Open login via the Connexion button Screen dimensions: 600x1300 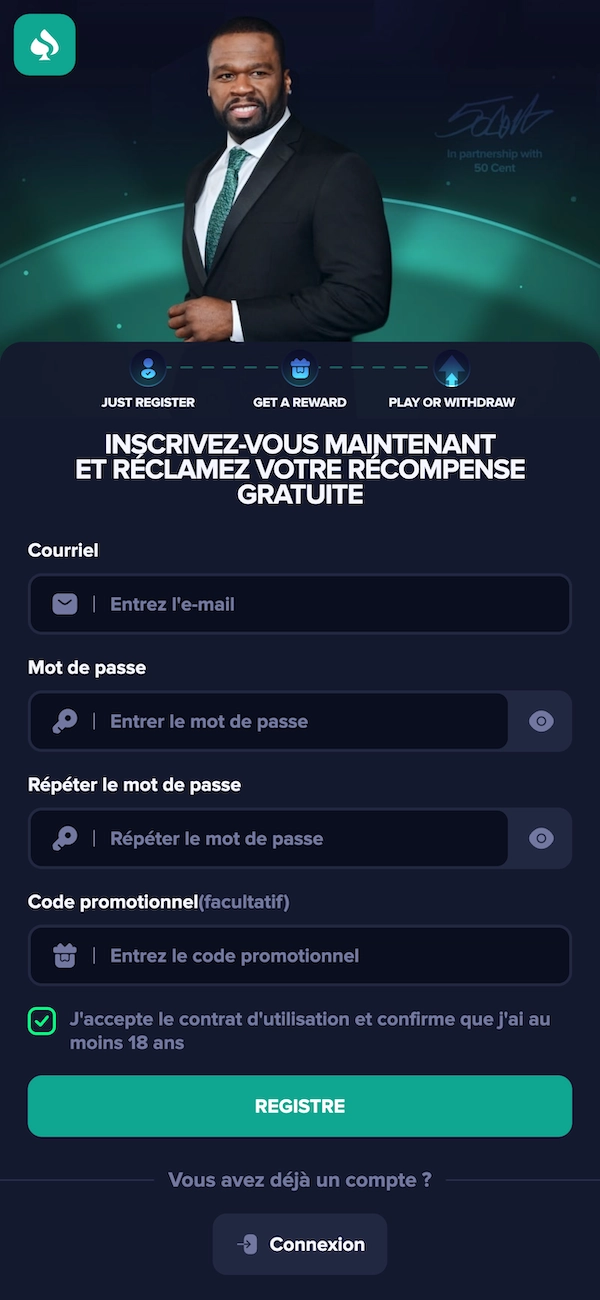(x=299, y=1244)
